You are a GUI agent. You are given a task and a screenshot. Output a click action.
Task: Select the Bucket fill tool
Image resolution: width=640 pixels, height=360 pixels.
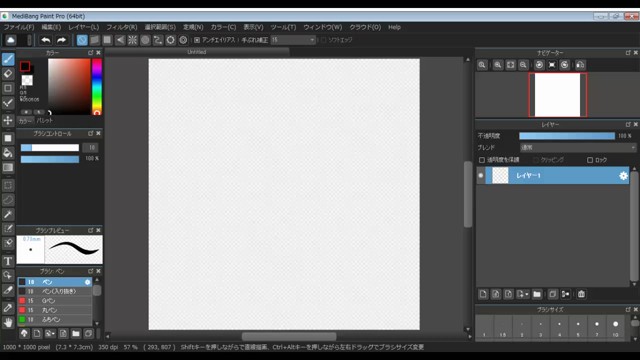8,153
